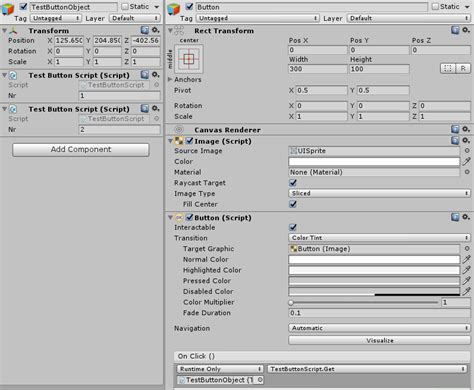The image size is (474, 390).
Task: Pick Disabled Color with eyedropper
Action: [466, 291]
